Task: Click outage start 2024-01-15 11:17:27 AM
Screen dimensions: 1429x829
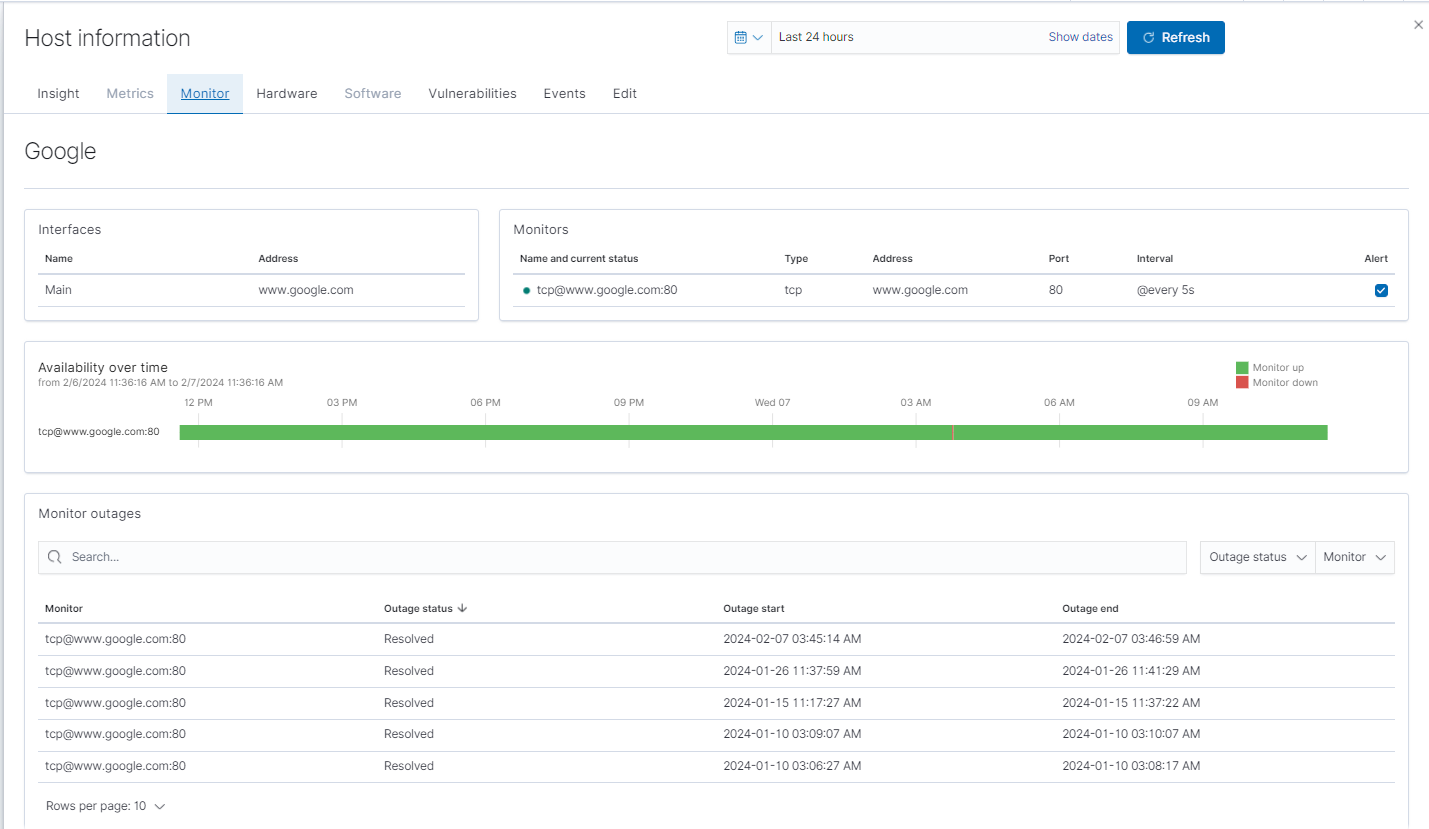Action: pyautogui.click(x=792, y=703)
